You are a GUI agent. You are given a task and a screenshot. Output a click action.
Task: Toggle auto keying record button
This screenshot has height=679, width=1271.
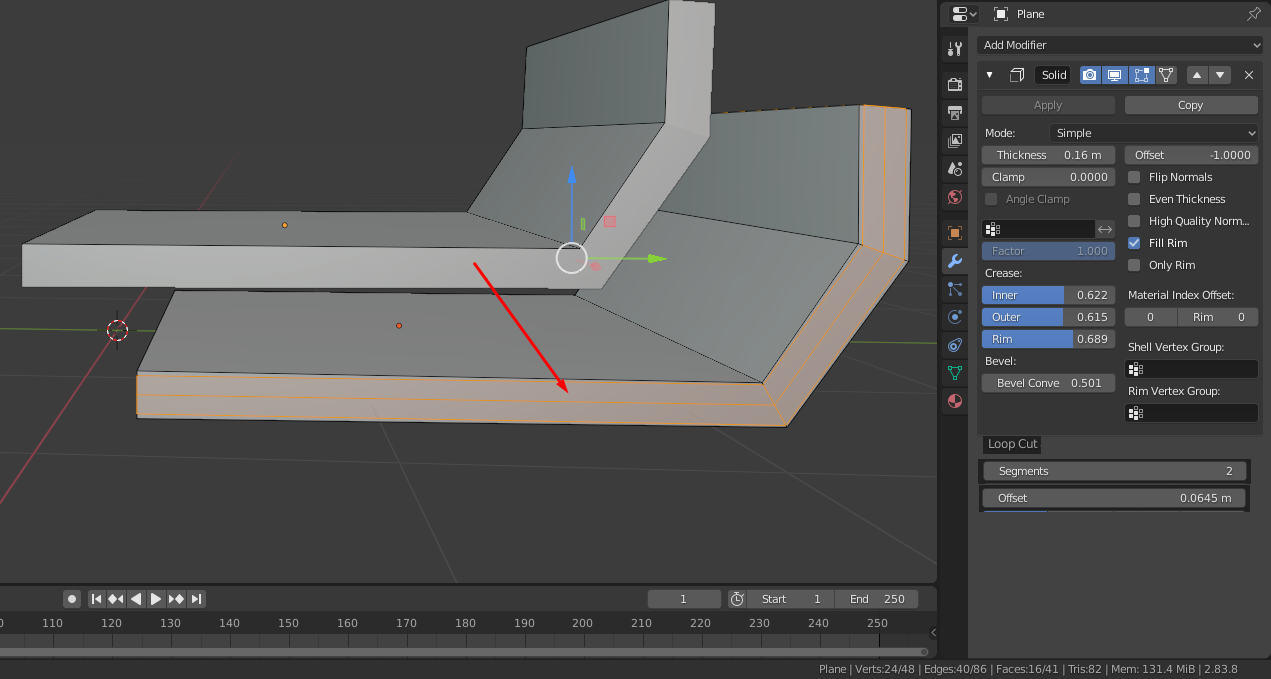[72, 599]
